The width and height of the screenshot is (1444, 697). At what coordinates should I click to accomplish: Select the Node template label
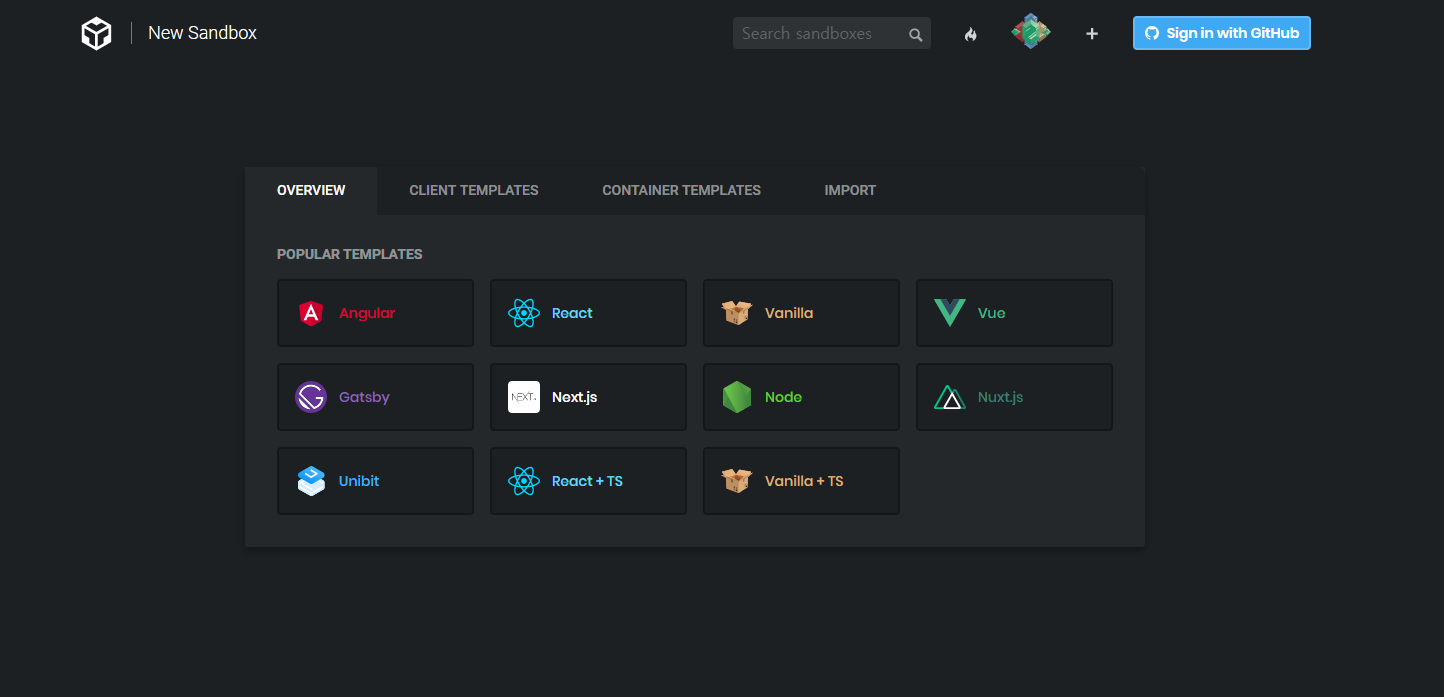(x=783, y=397)
